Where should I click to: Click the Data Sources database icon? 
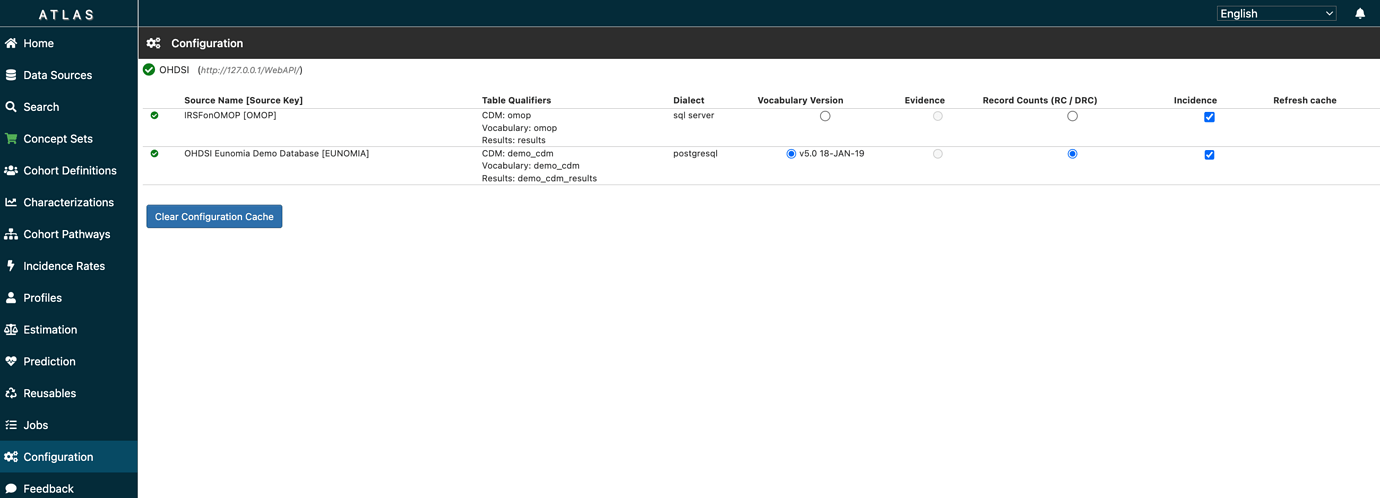pos(11,75)
